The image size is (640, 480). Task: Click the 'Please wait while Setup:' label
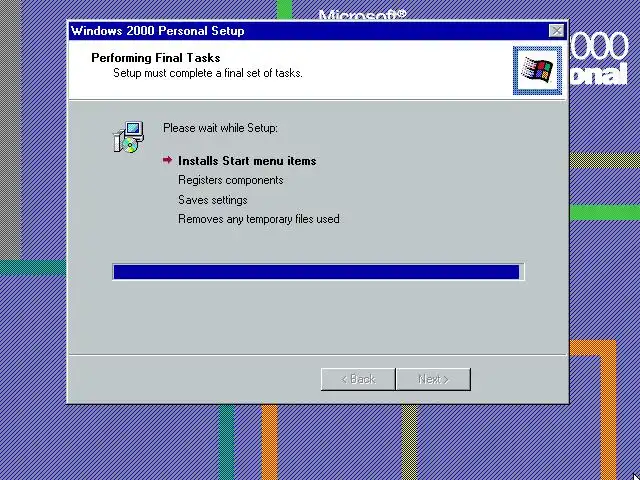click(220, 128)
